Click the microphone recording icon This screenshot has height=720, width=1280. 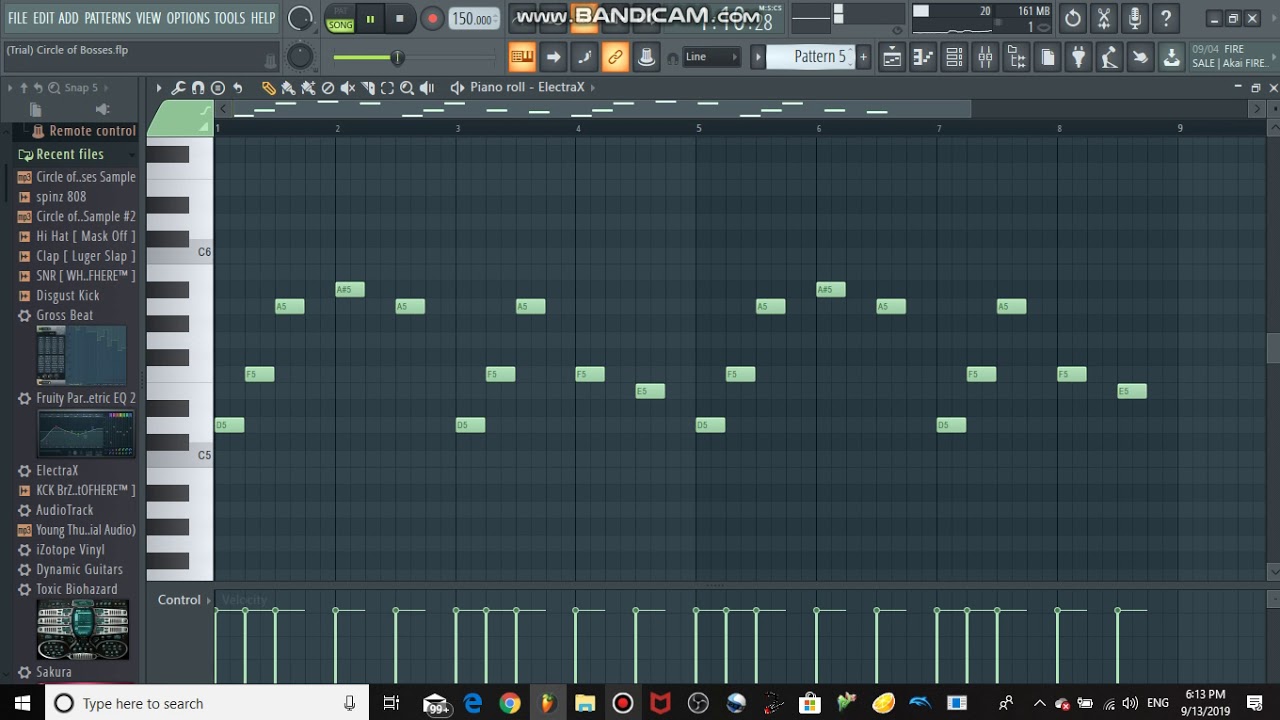(1134, 18)
